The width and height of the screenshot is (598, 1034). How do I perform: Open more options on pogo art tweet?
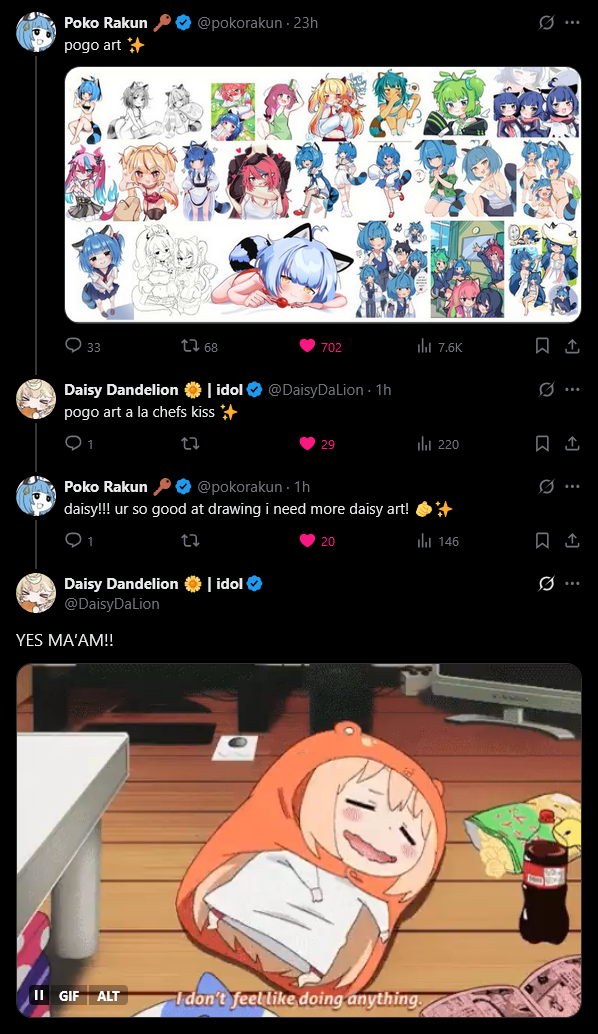572,22
